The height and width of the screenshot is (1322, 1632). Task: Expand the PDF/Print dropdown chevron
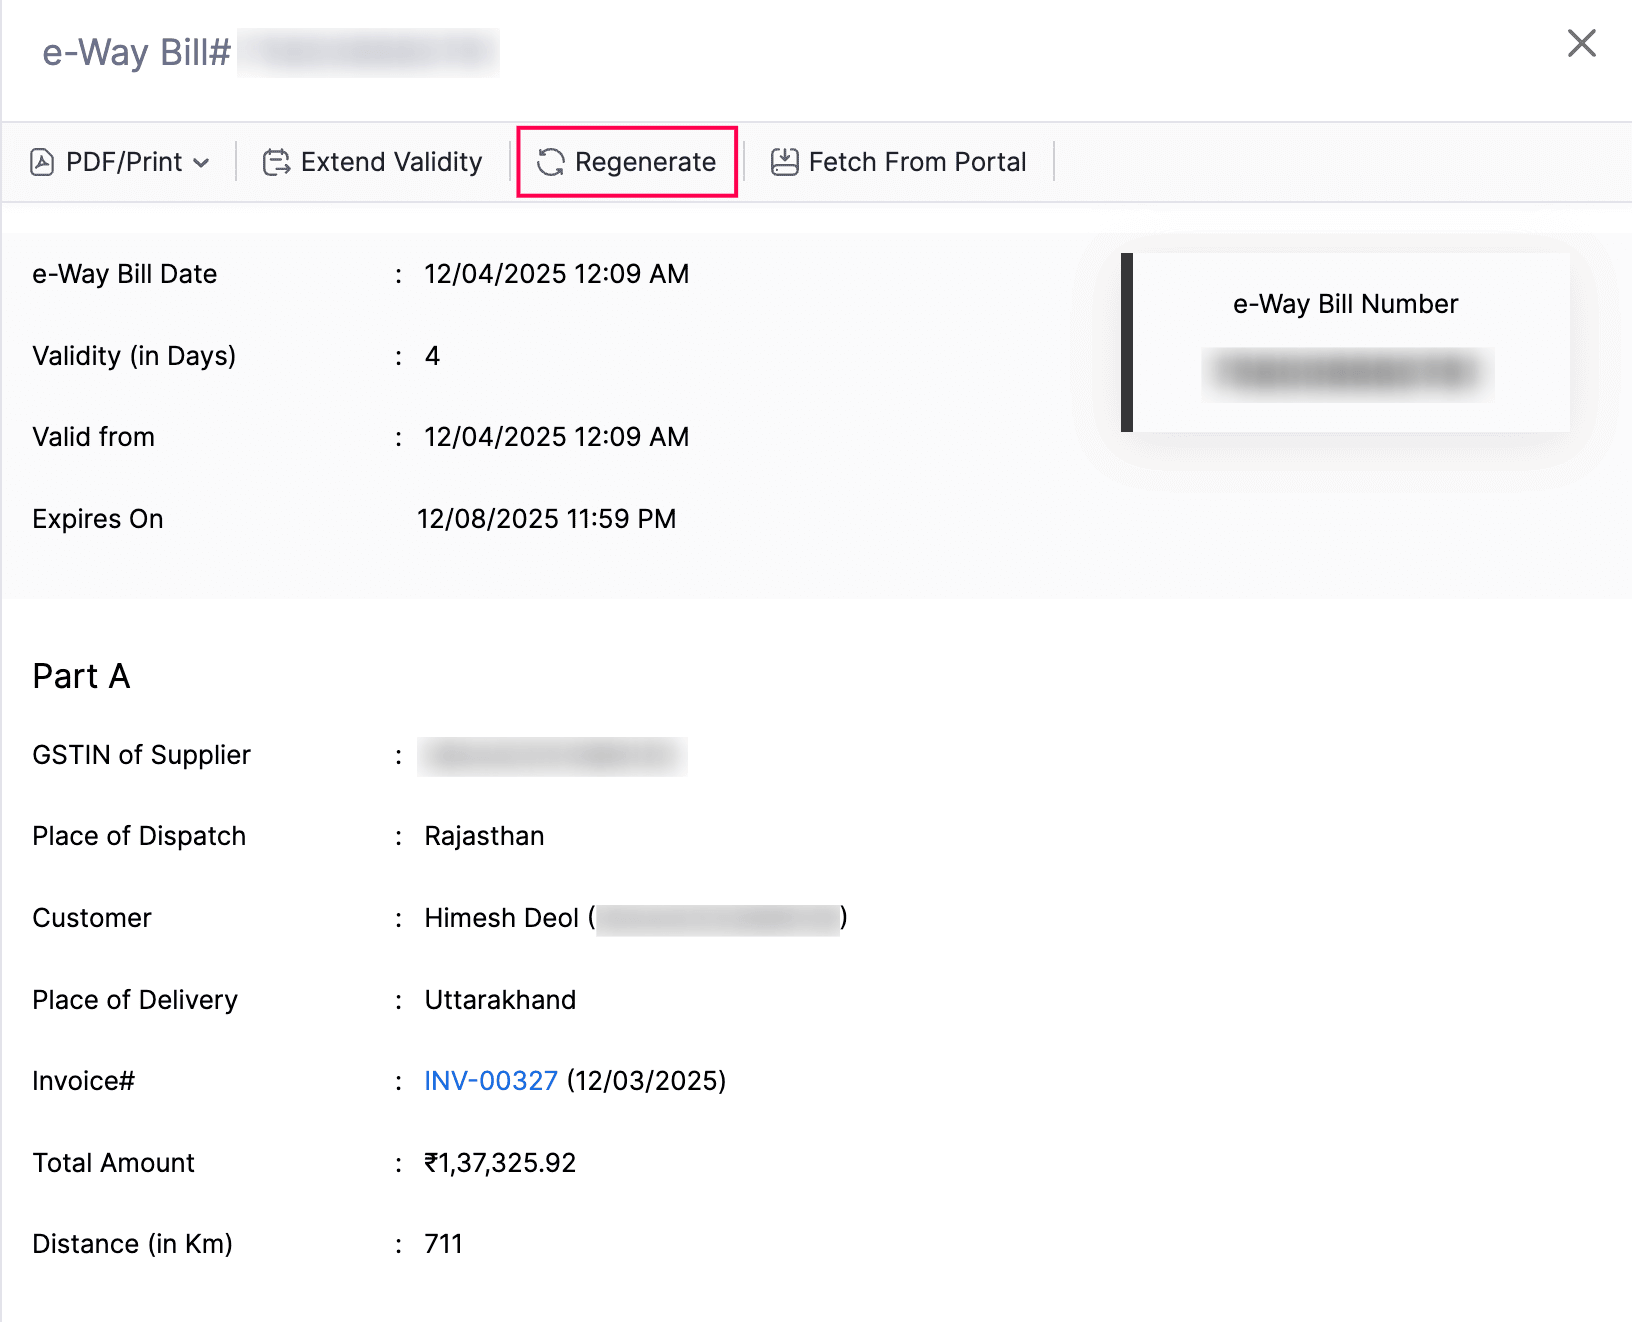[x=201, y=163]
